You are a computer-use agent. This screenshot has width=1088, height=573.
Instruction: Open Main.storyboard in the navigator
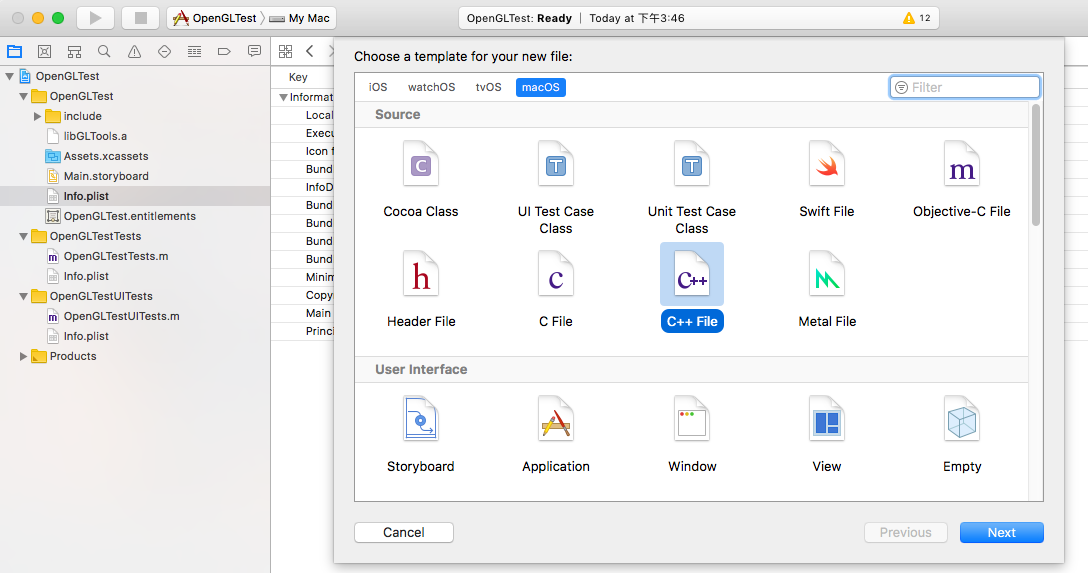(97, 176)
